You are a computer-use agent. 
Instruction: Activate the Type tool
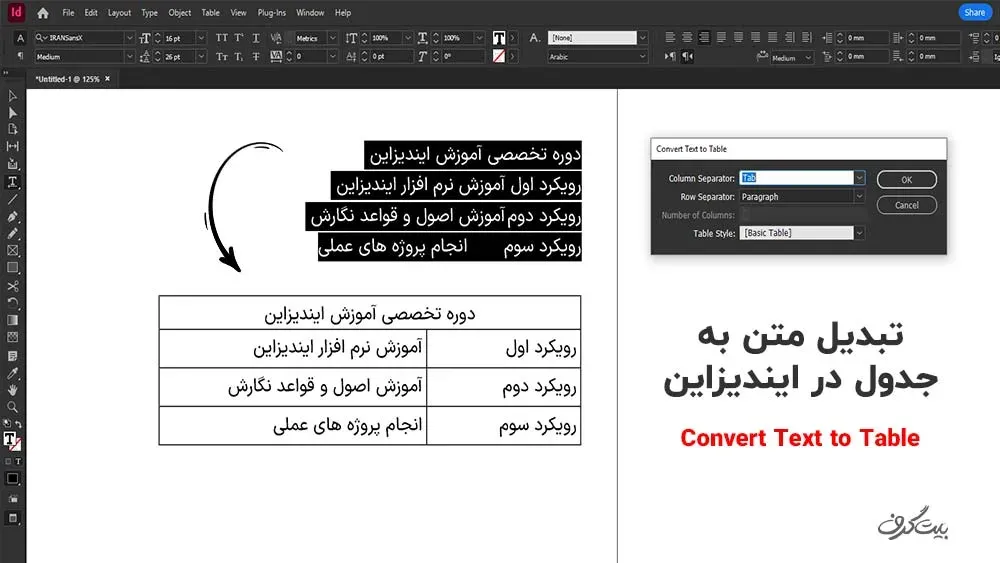12,182
